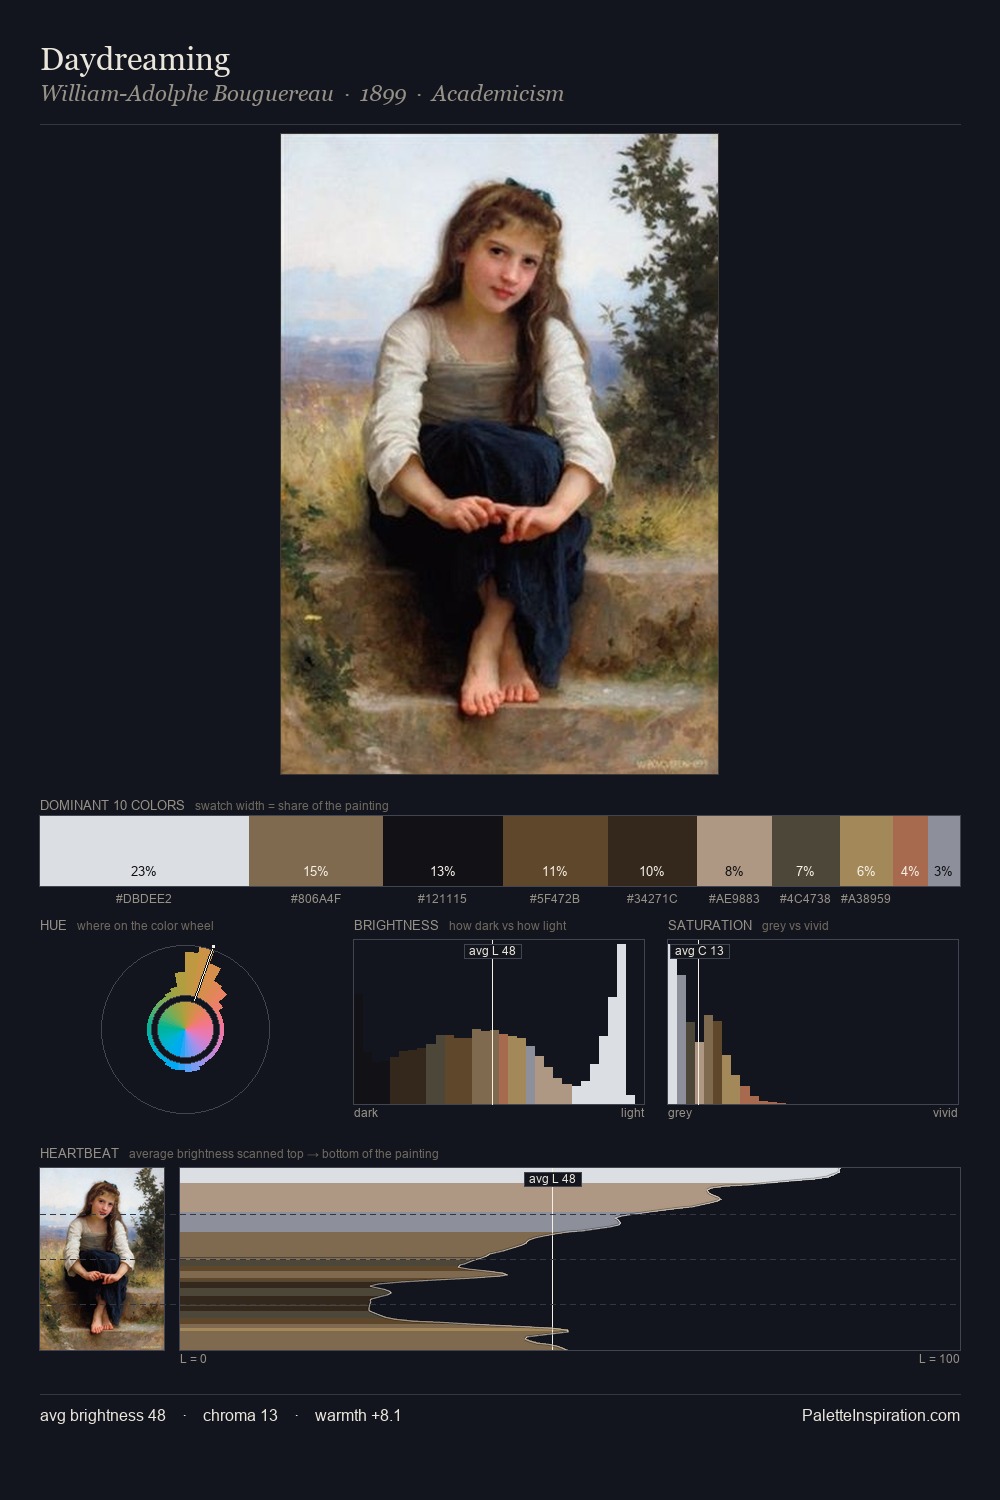The width and height of the screenshot is (1000, 1500).
Task: Select the 13% near-black swatch #121115
Action: tap(443, 851)
